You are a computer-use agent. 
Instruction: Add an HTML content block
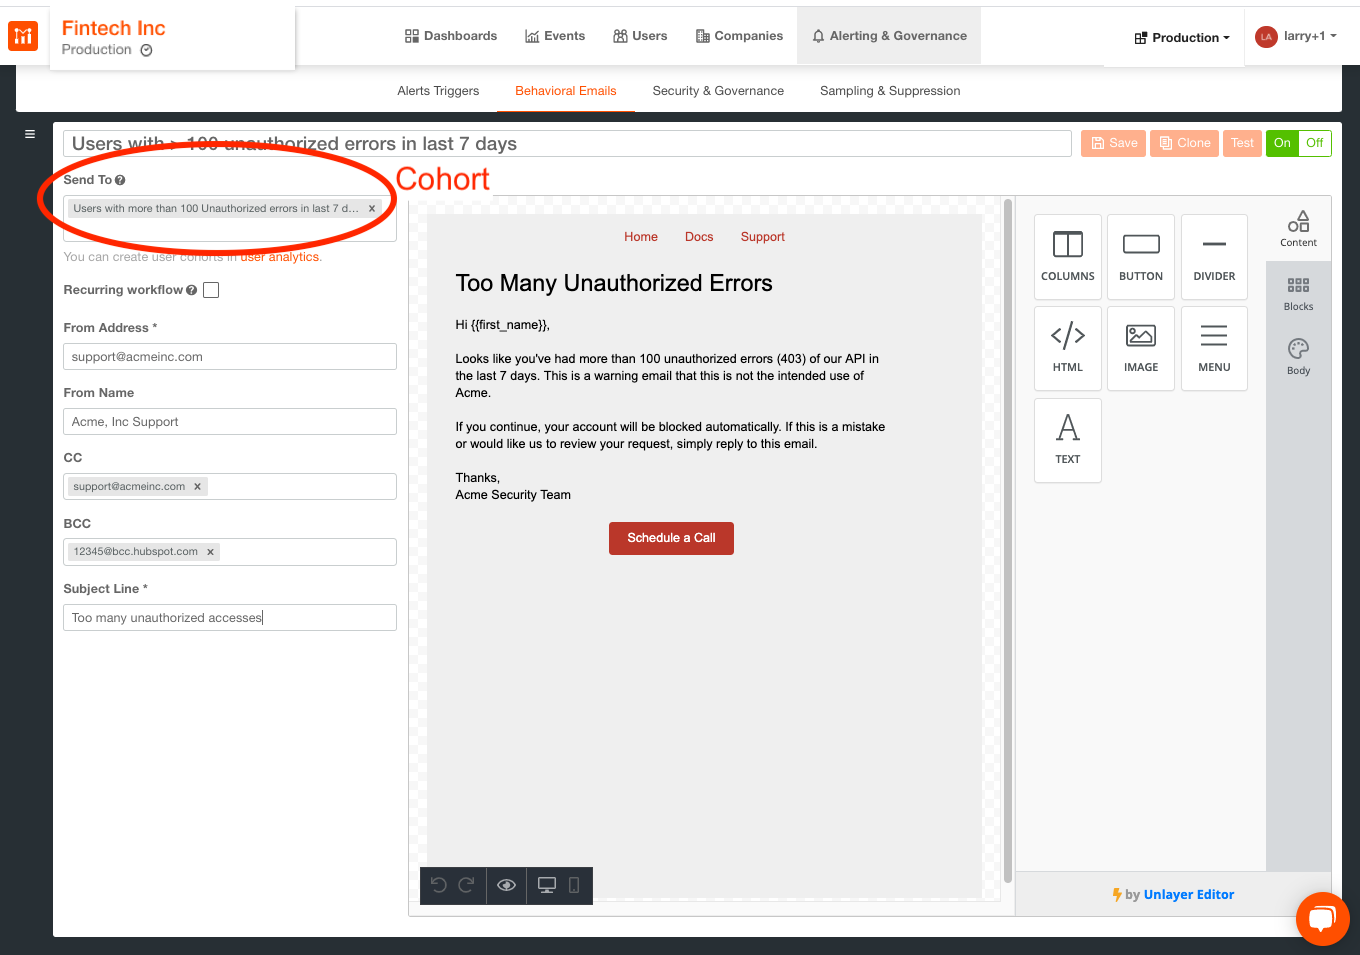[1068, 348]
